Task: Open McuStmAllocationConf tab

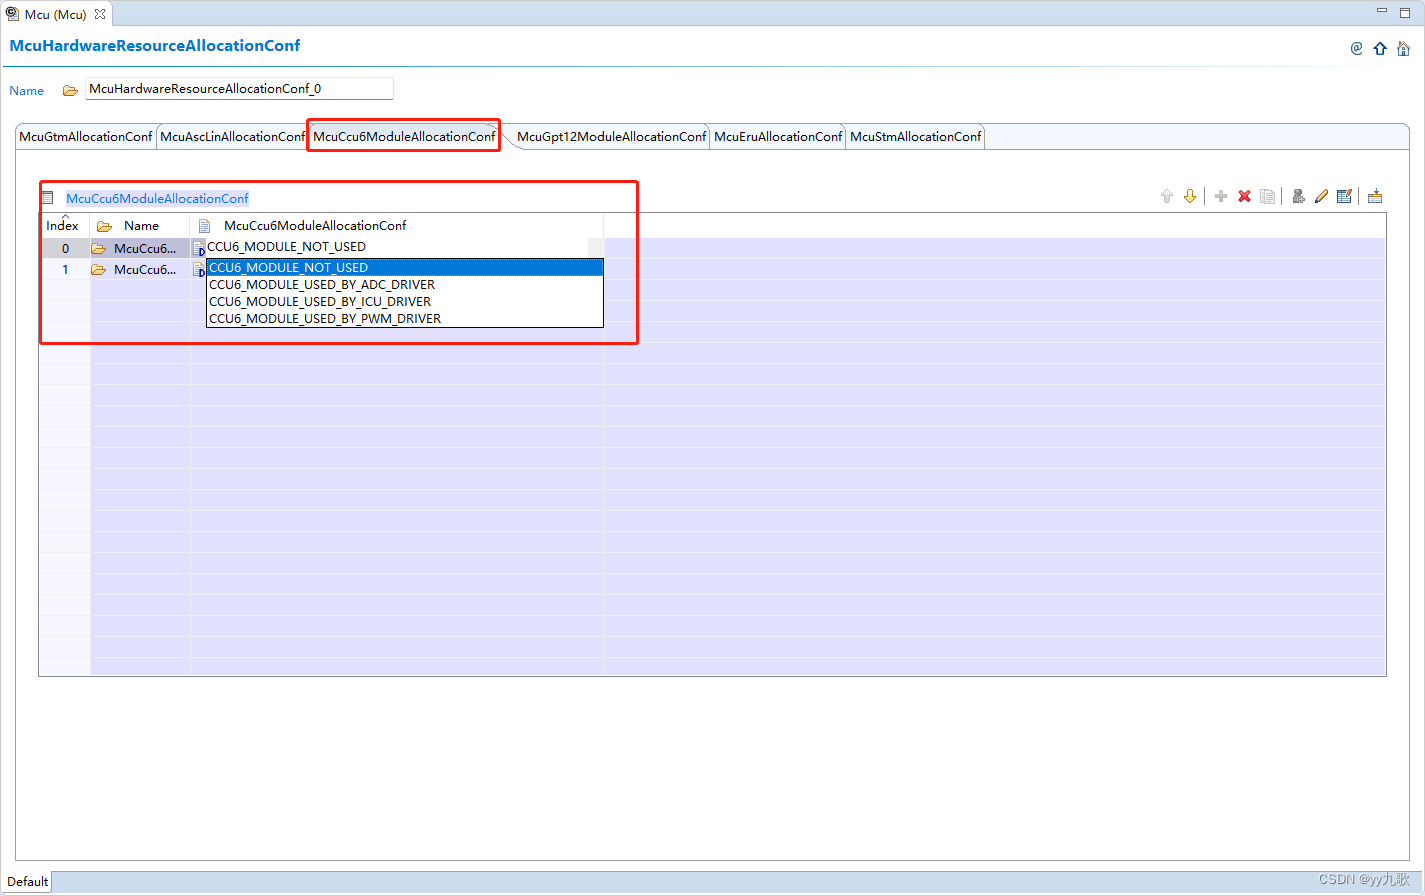Action: coord(916,137)
